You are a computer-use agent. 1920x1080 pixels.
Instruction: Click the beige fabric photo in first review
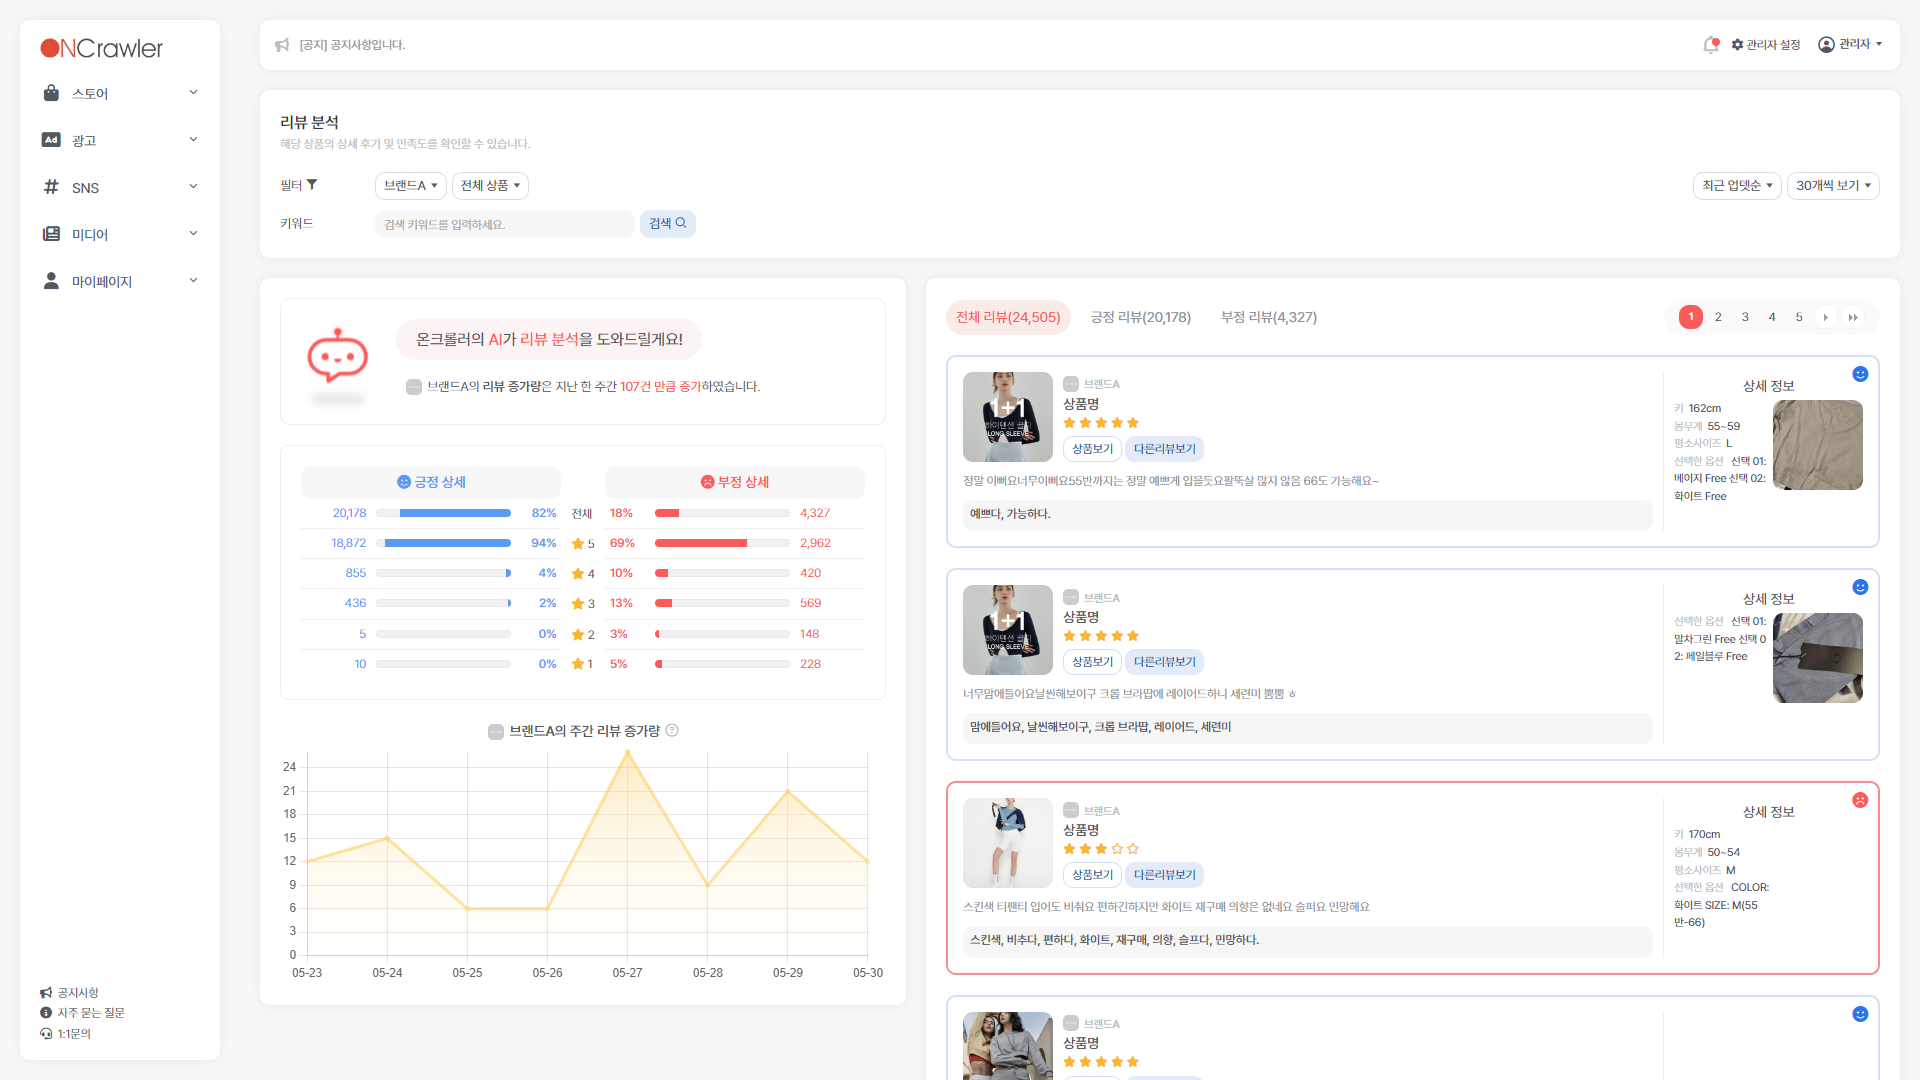(1818, 445)
